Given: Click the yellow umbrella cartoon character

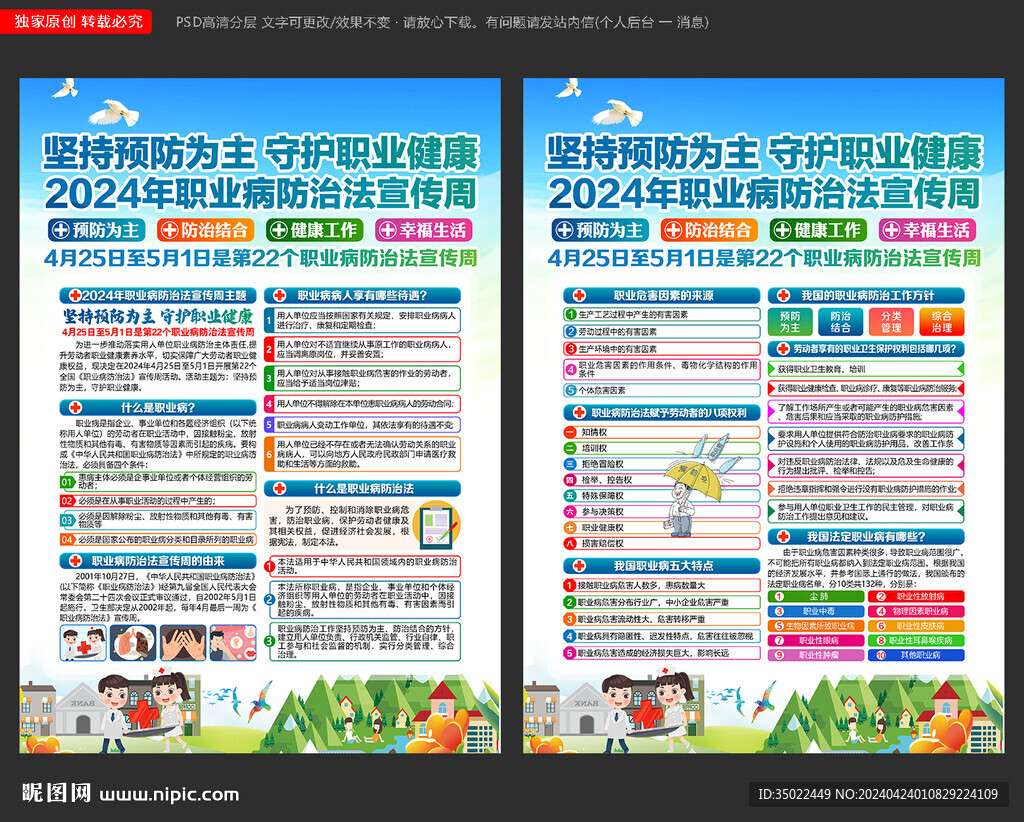Looking at the screenshot, I should (x=693, y=481).
